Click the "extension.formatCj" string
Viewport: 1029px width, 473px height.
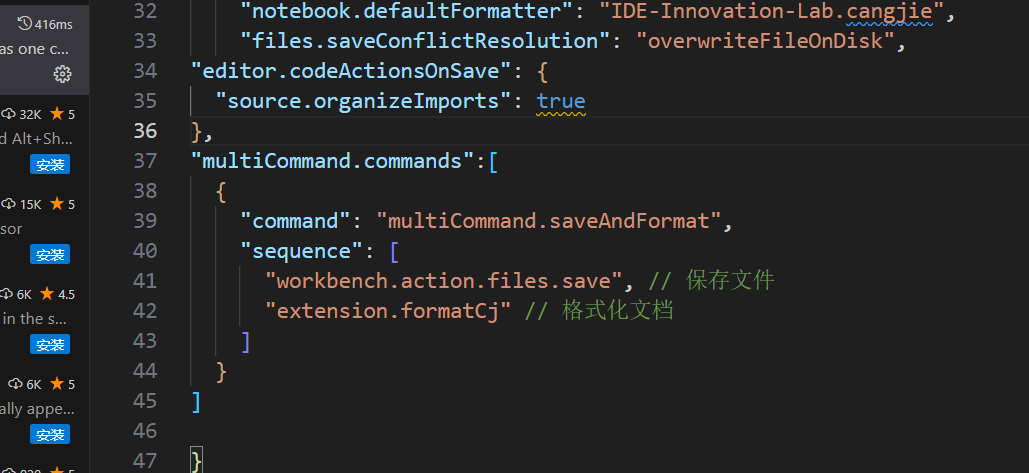pos(388,311)
